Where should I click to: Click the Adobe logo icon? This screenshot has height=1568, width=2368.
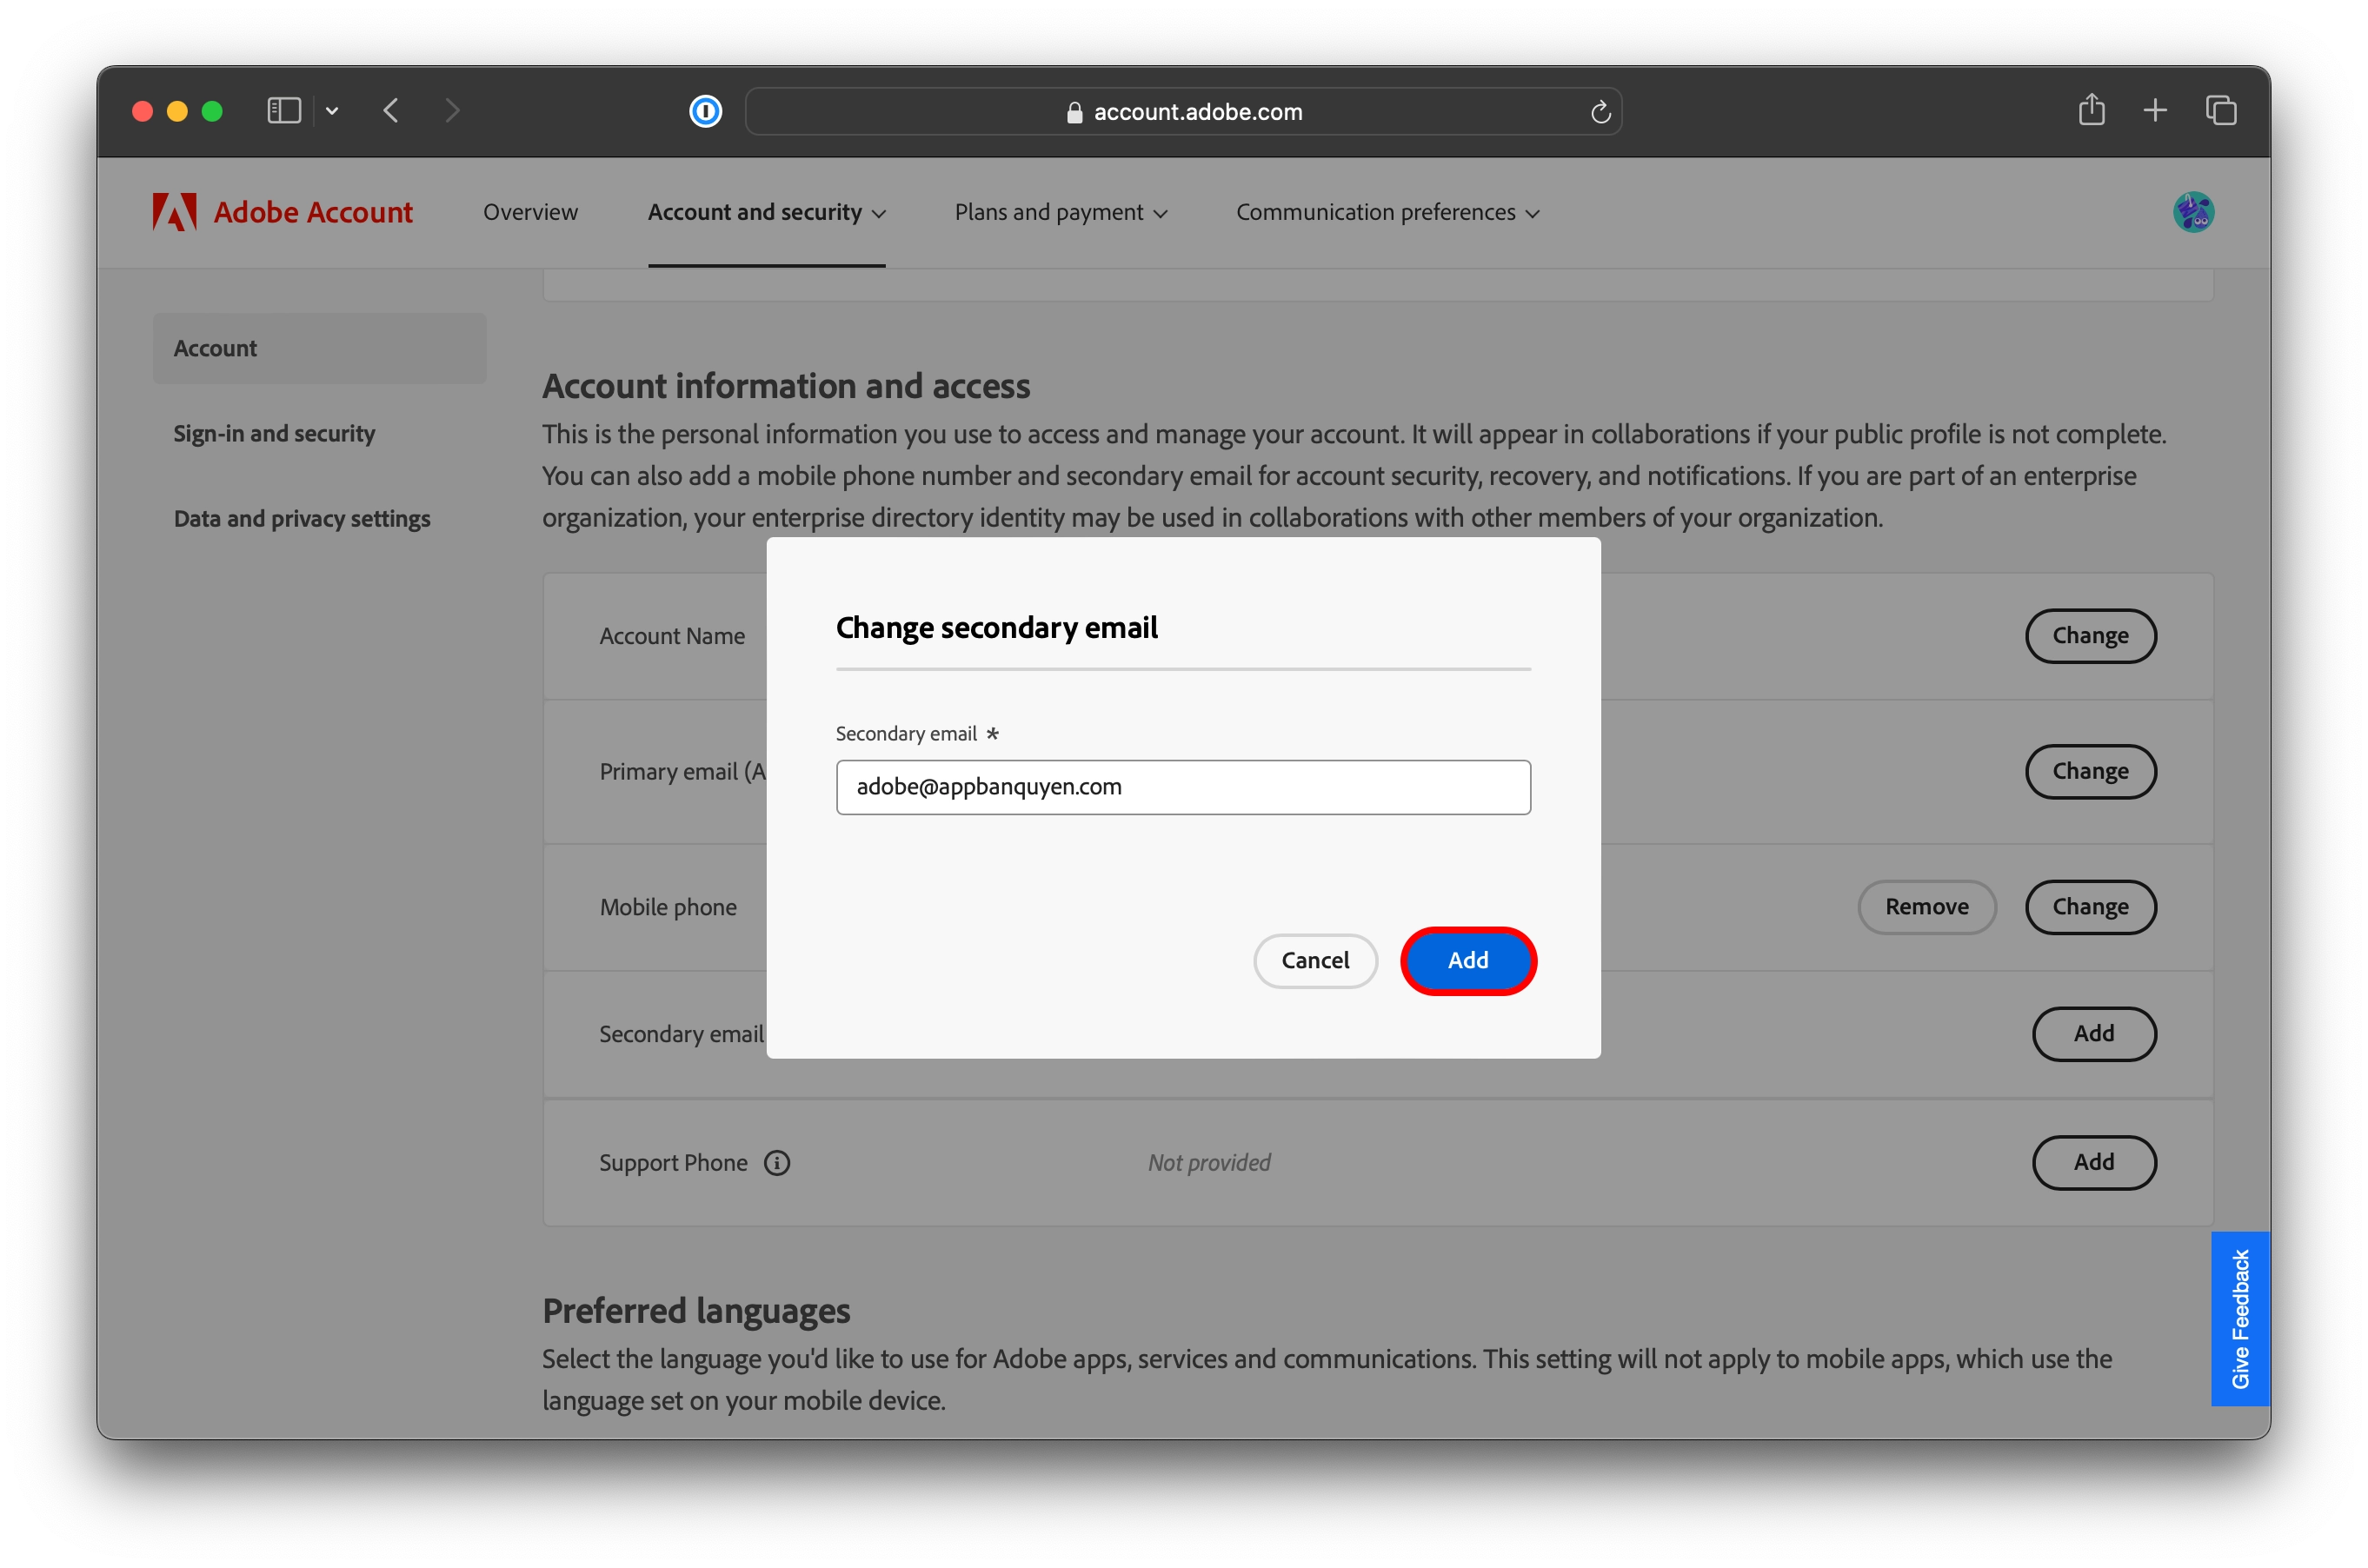click(175, 212)
